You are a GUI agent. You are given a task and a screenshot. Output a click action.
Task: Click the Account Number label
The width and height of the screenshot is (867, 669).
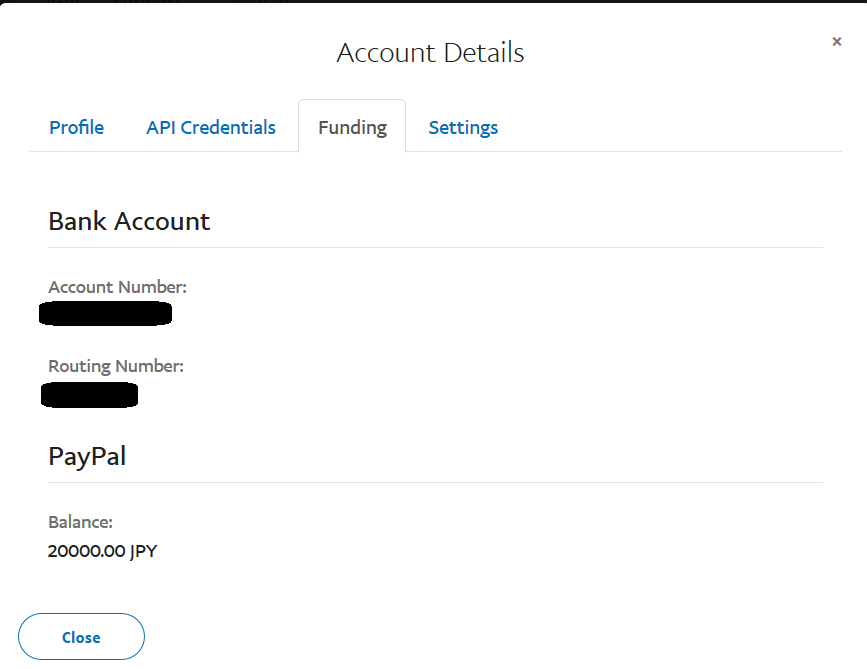117,288
